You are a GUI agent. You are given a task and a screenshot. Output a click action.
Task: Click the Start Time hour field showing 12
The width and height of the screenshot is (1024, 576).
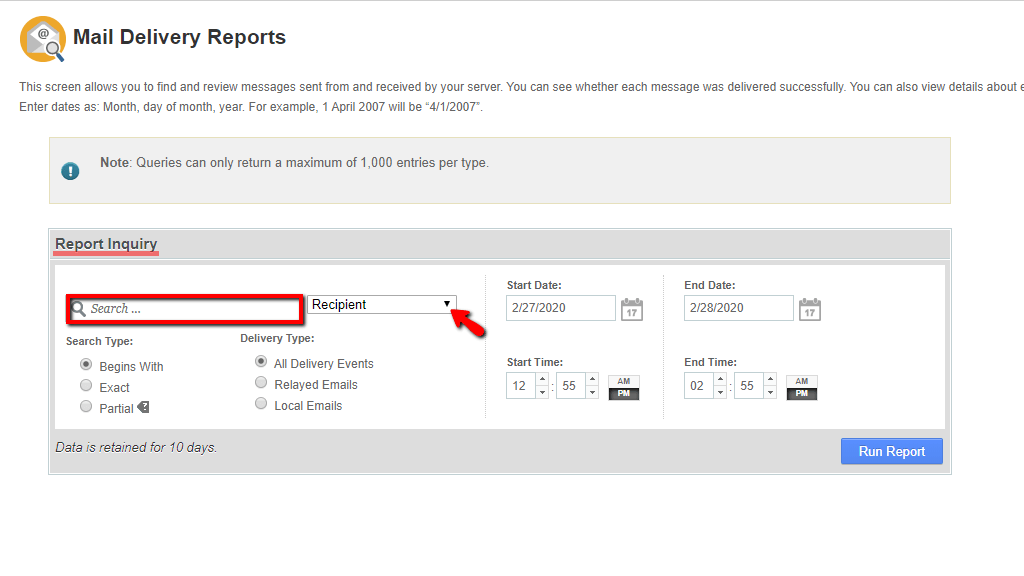pyautogui.click(x=521, y=385)
